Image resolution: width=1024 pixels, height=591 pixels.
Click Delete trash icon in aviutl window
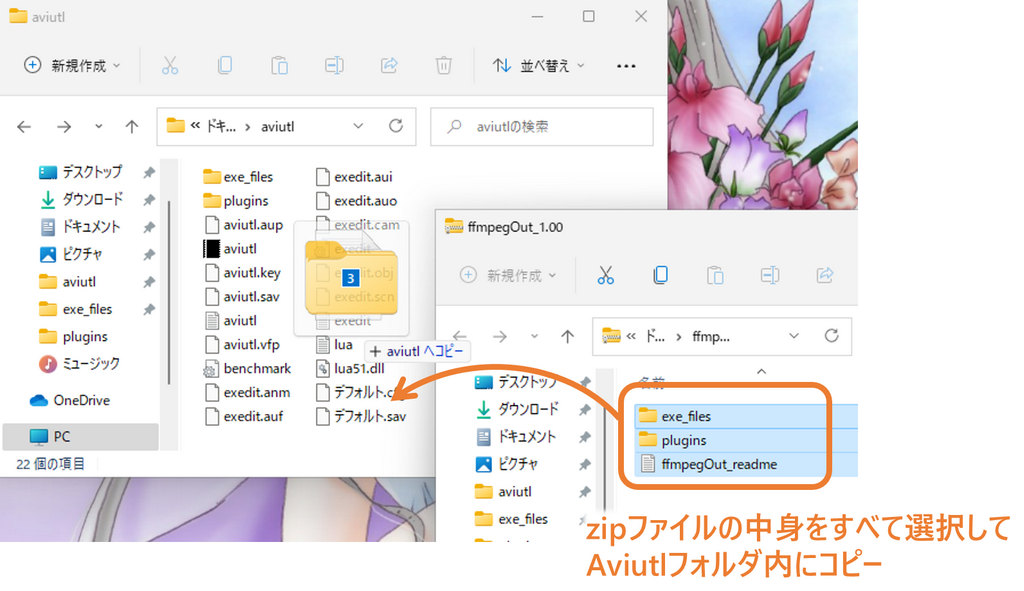point(443,65)
